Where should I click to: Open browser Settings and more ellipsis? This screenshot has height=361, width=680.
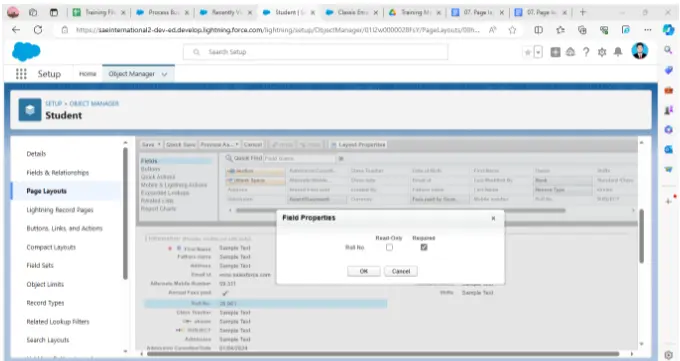(647, 30)
